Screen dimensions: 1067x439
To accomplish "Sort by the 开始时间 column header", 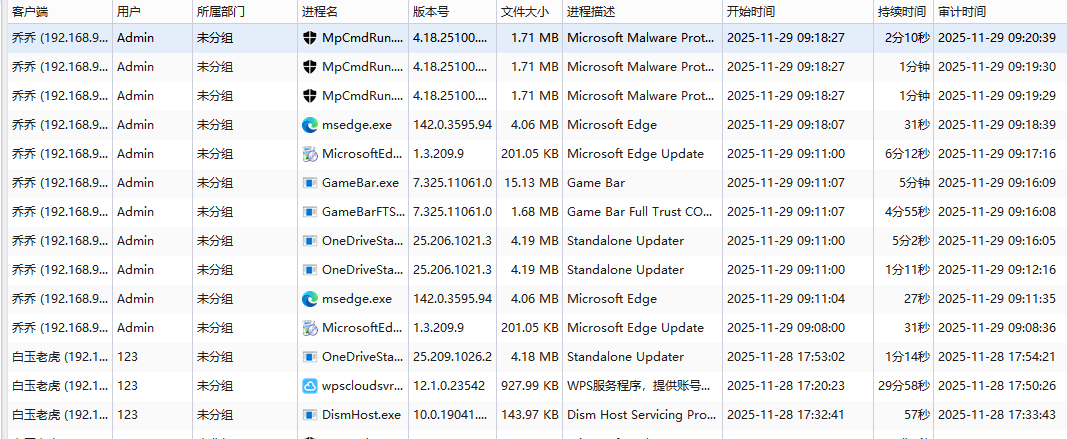I will [751, 12].
